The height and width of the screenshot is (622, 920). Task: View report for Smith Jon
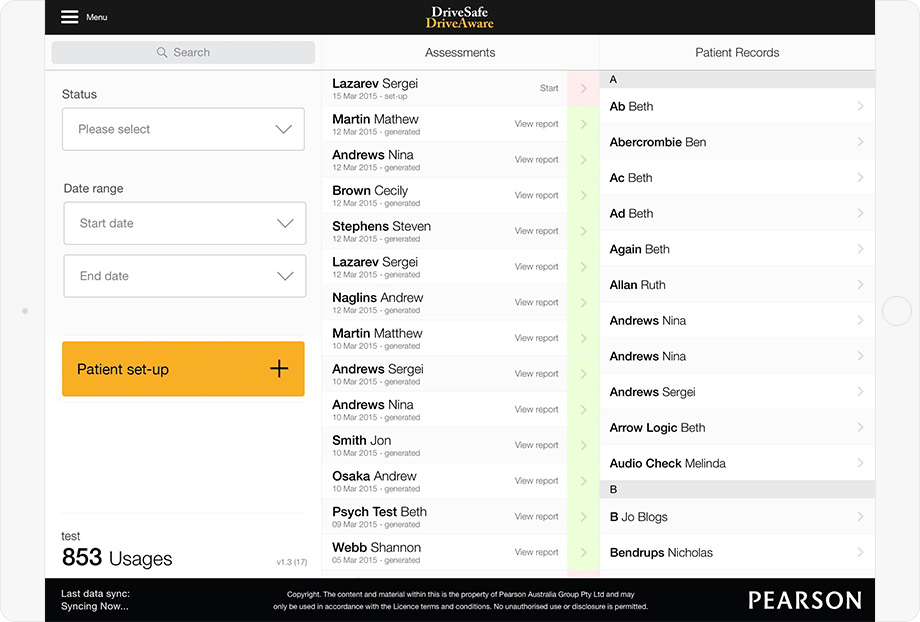click(x=536, y=445)
